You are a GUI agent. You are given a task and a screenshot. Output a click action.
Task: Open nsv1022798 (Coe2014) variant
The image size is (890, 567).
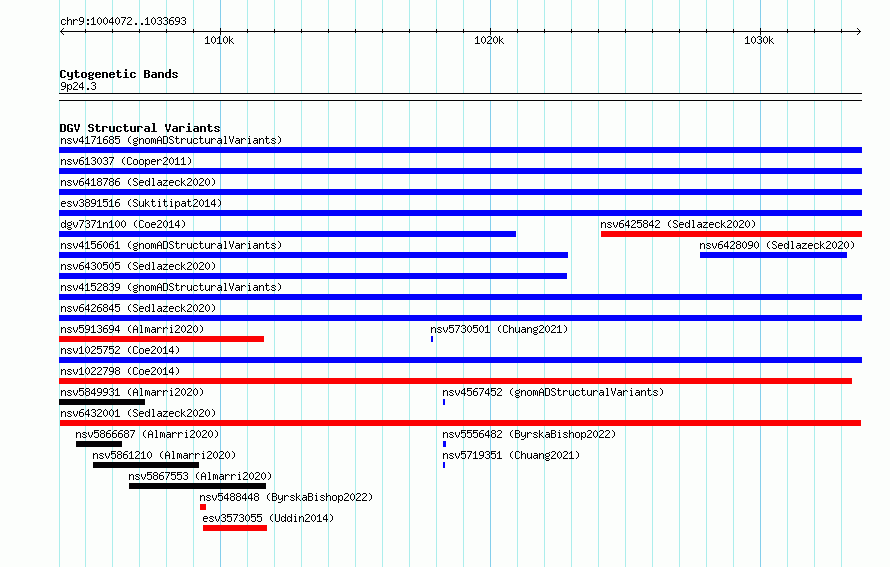coord(120,371)
